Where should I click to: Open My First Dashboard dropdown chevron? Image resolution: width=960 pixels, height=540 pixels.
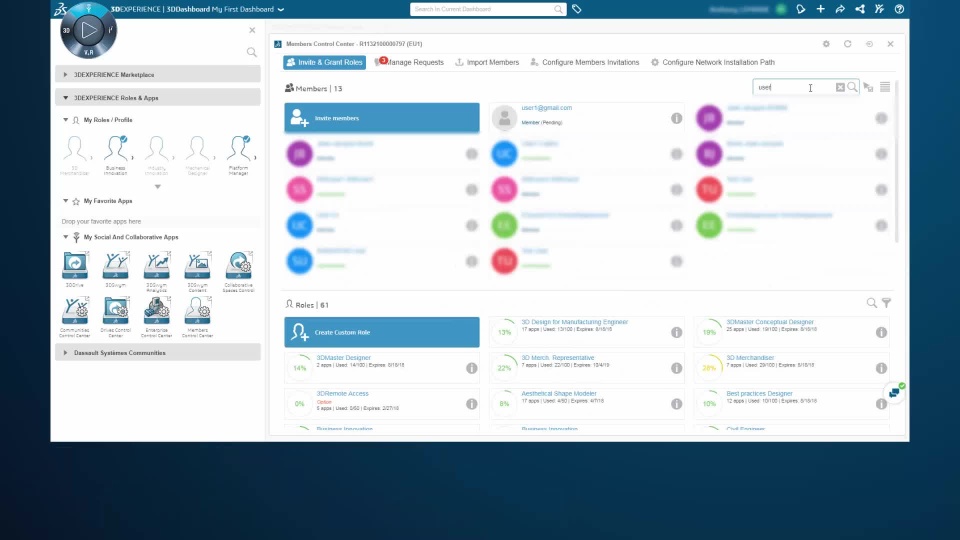[x=281, y=10]
